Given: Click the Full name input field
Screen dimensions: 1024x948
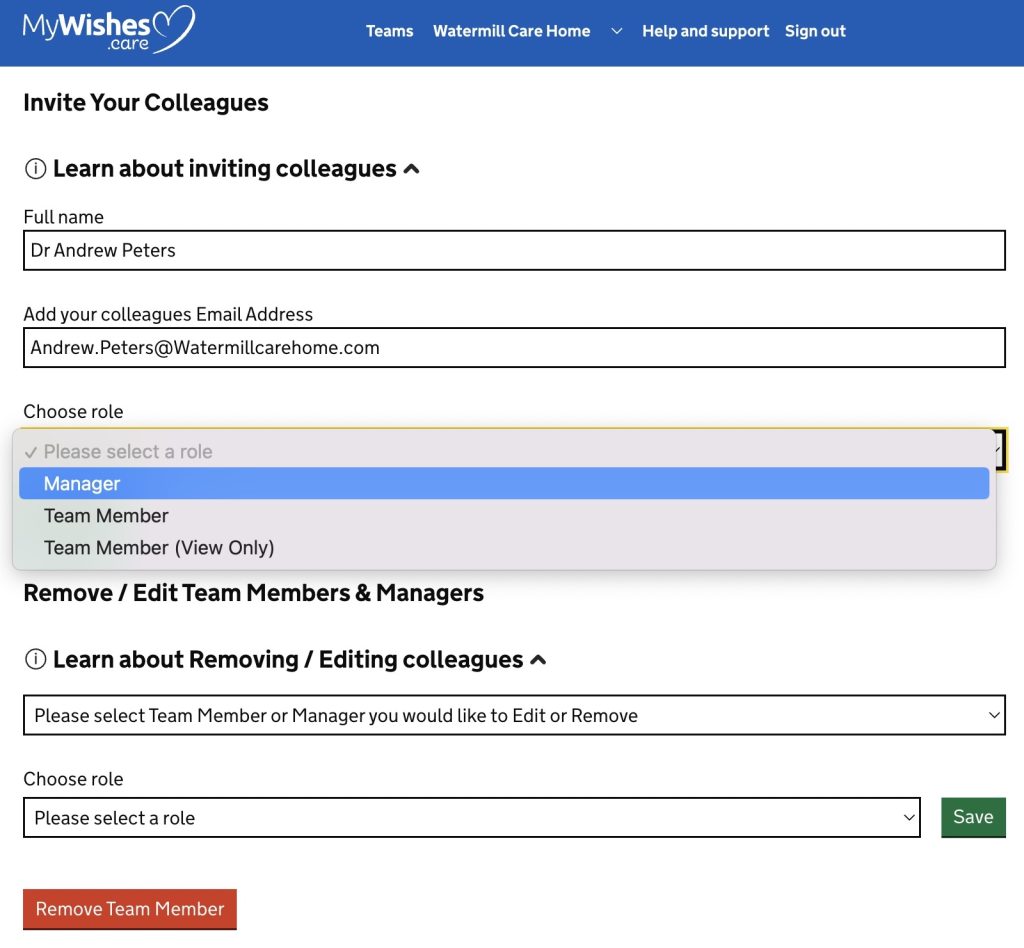Looking at the screenshot, I should (x=514, y=250).
